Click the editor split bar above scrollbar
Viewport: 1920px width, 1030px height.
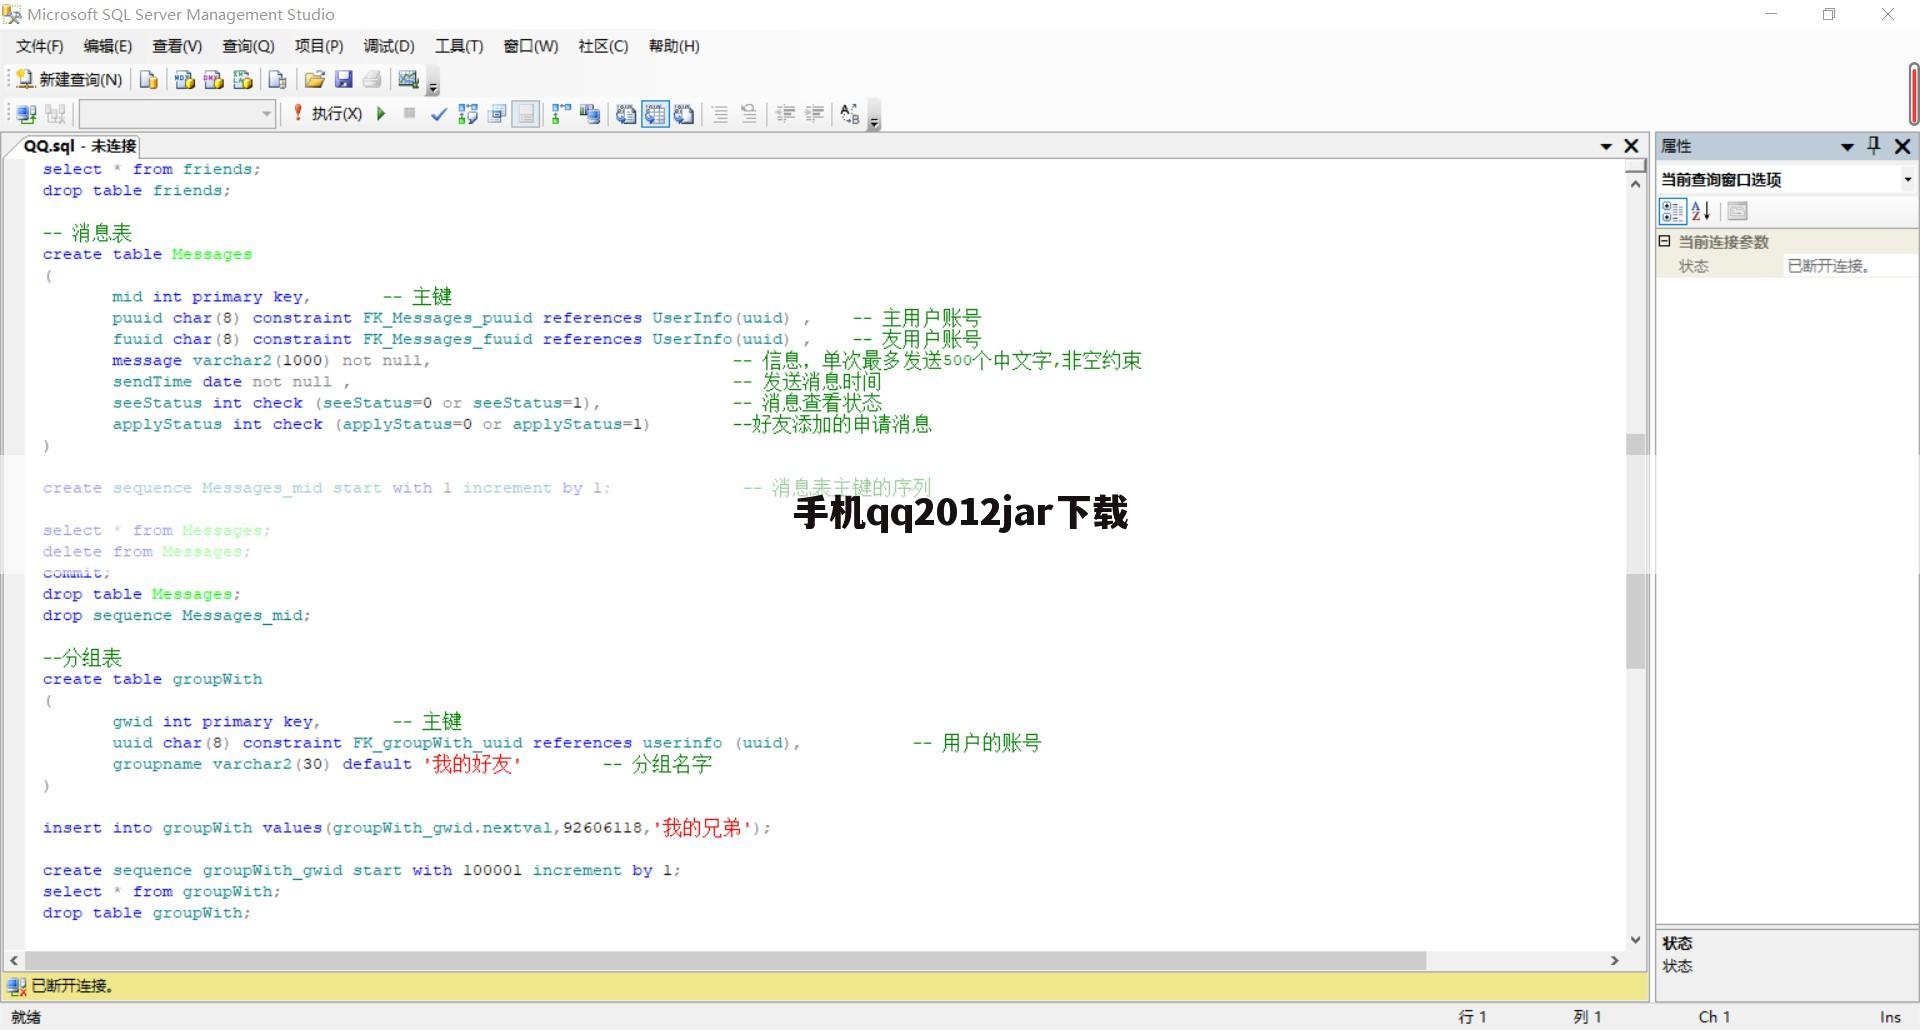[1635, 166]
